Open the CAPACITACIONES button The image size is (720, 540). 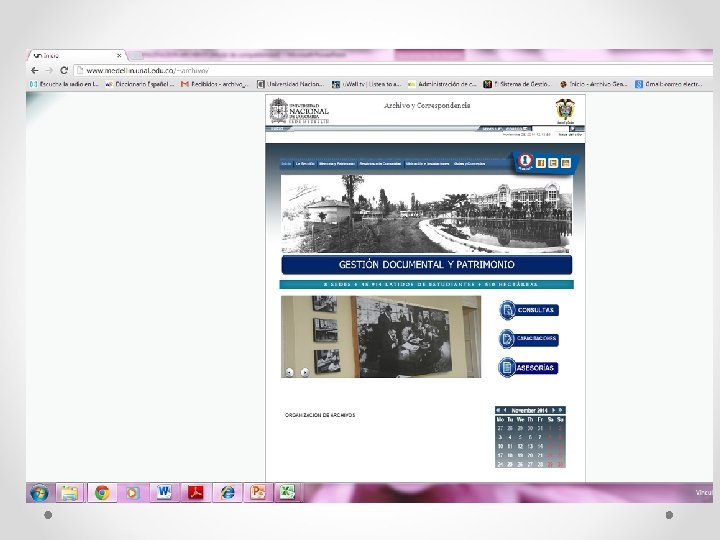pos(529,339)
